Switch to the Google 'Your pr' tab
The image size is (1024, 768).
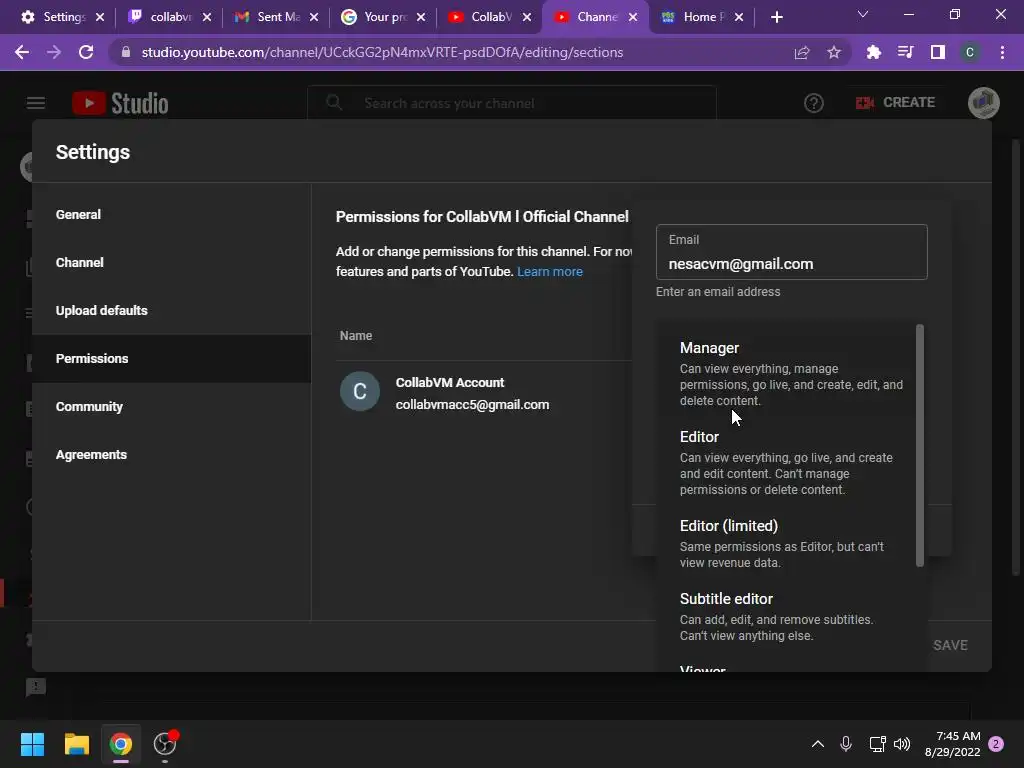(384, 17)
